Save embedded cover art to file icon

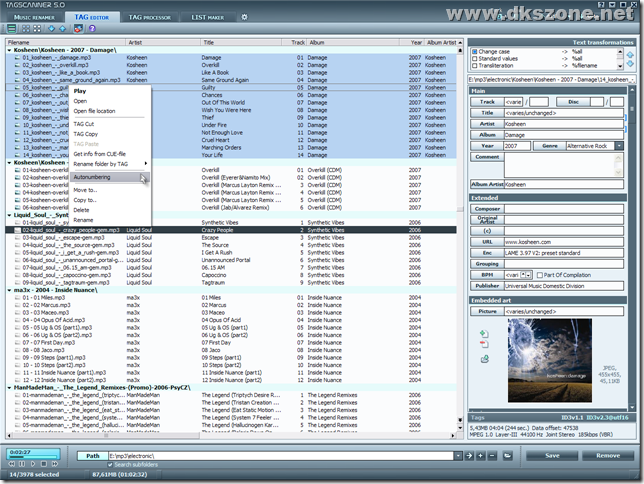tap(485, 359)
